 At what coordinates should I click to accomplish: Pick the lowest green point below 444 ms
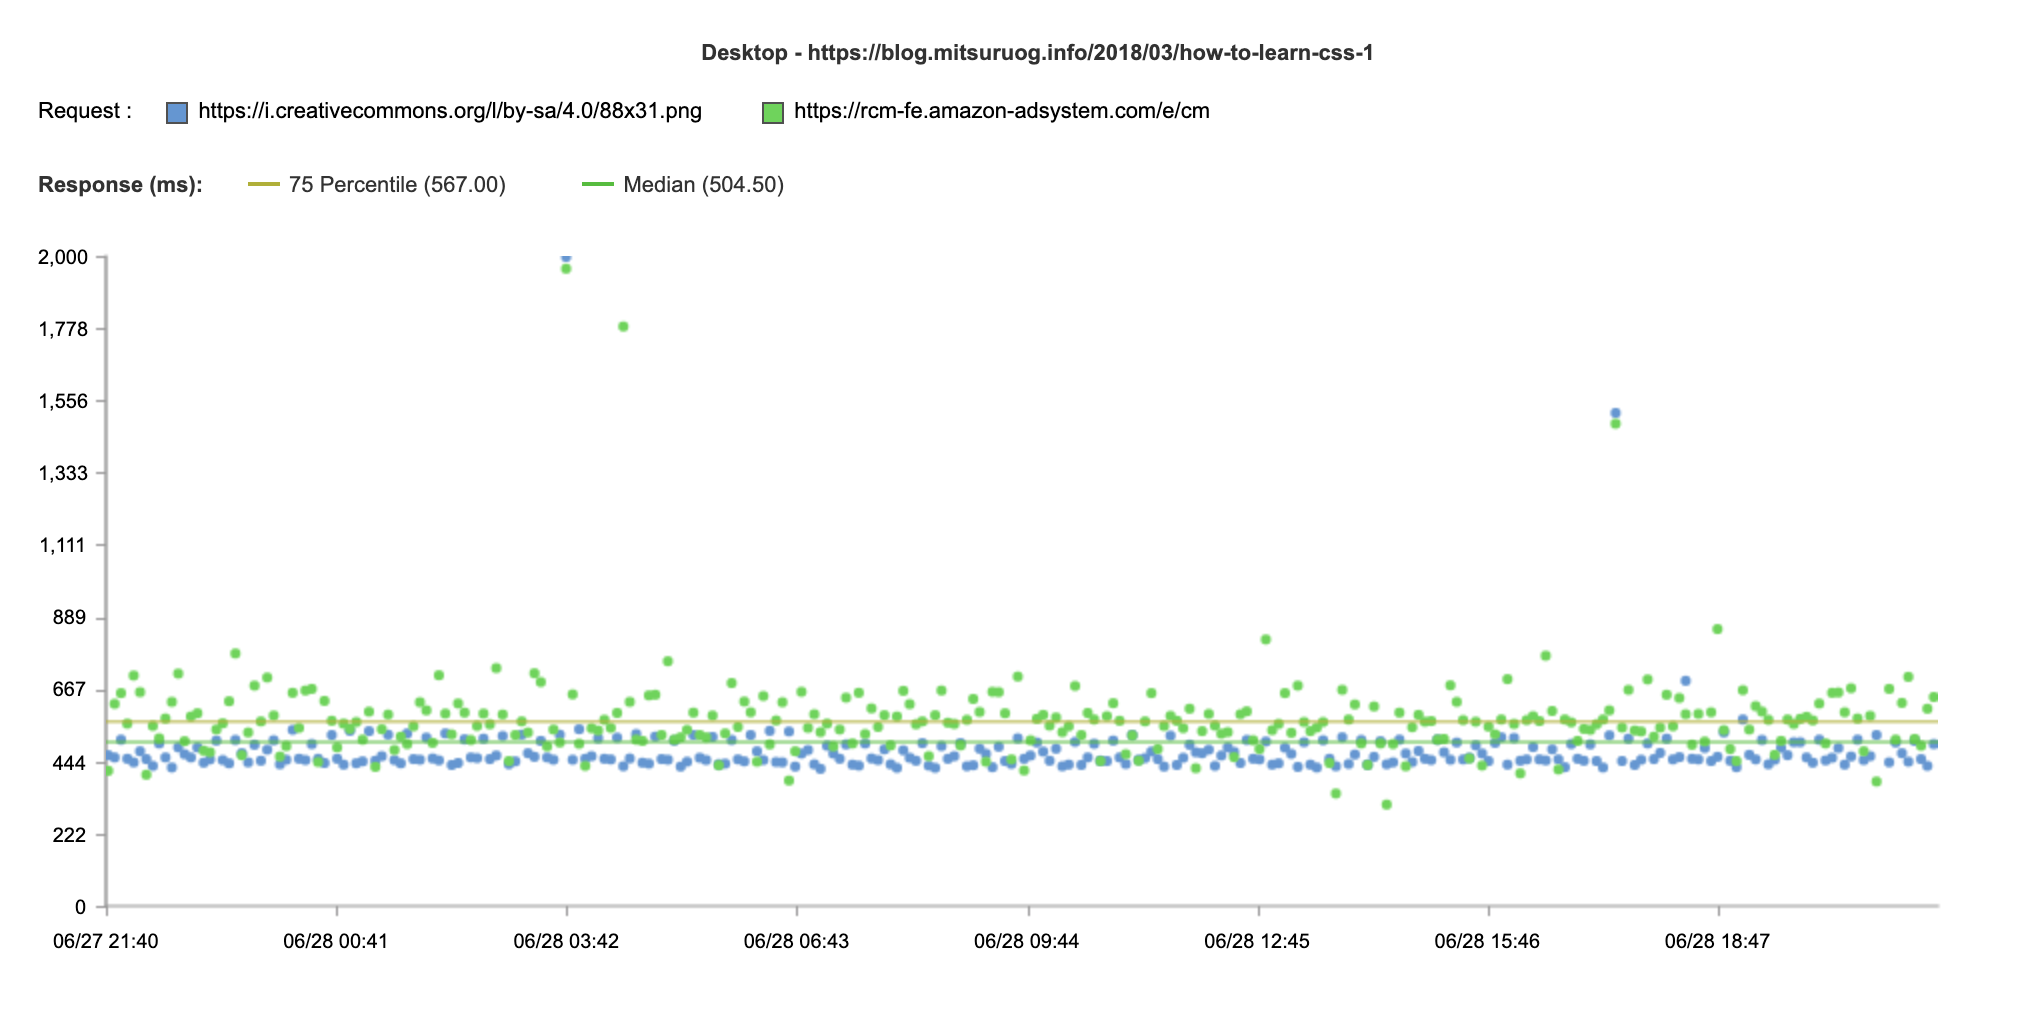pos(1386,804)
